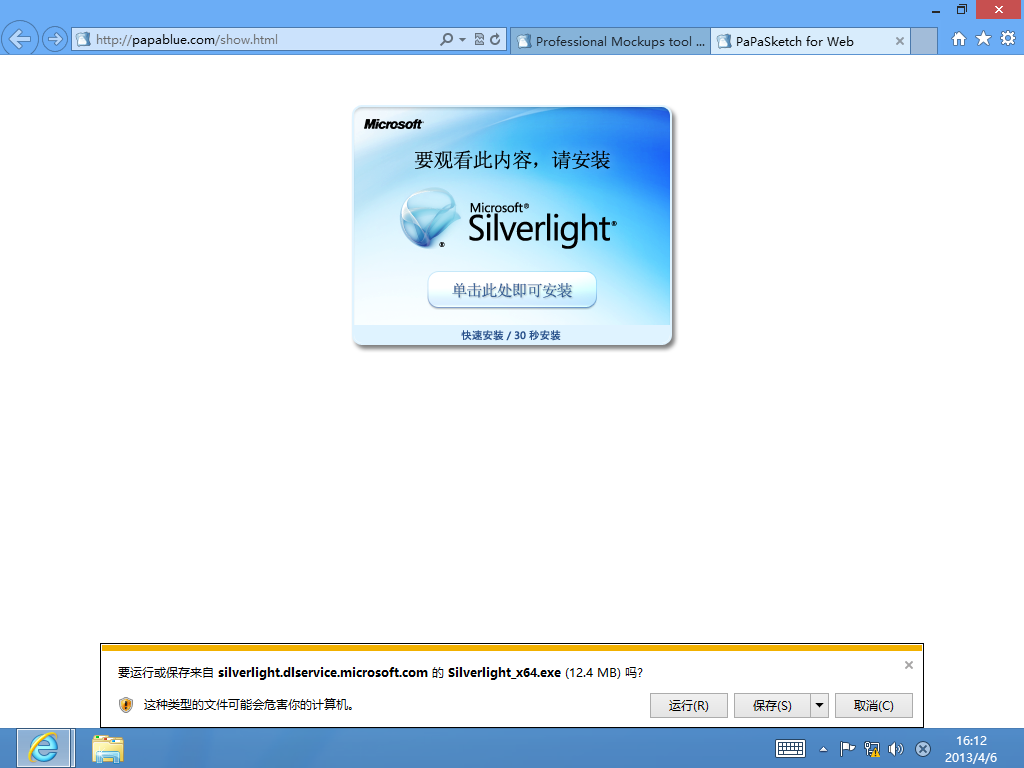1024x768 pixels.
Task: Go forward with the browser Forward arrow
Action: tap(55, 39)
